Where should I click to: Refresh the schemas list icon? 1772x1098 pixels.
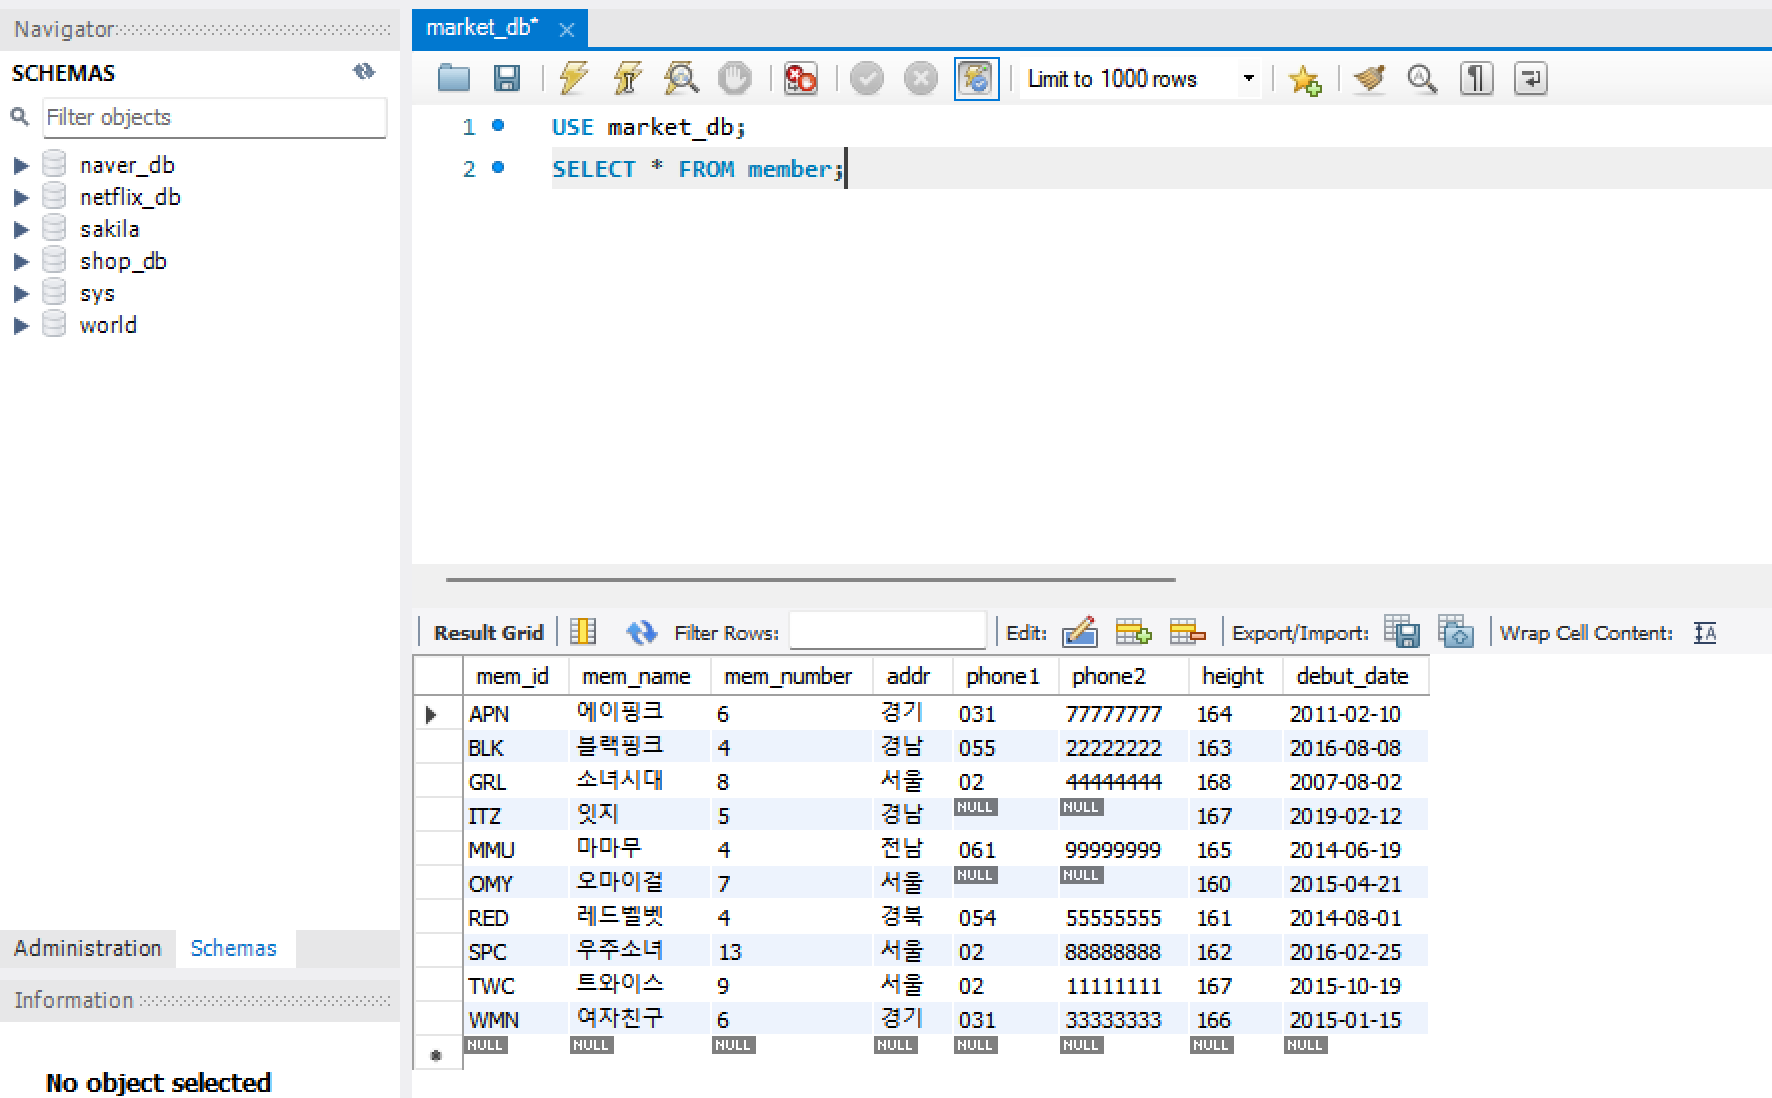tap(364, 71)
